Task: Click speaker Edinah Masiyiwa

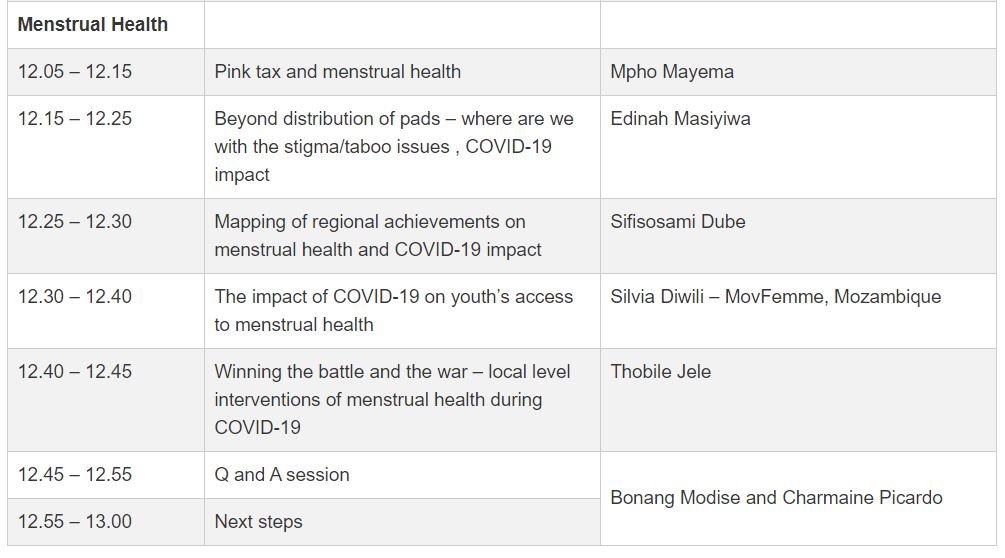Action: click(x=680, y=119)
